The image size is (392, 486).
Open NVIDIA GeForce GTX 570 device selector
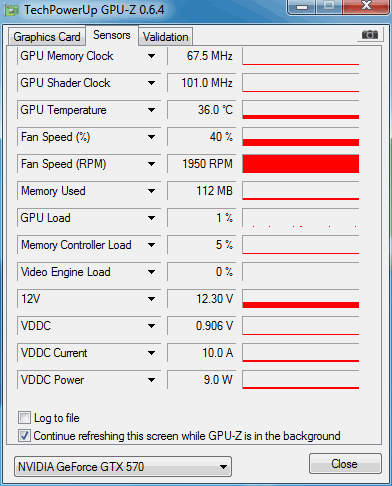click(x=123, y=467)
